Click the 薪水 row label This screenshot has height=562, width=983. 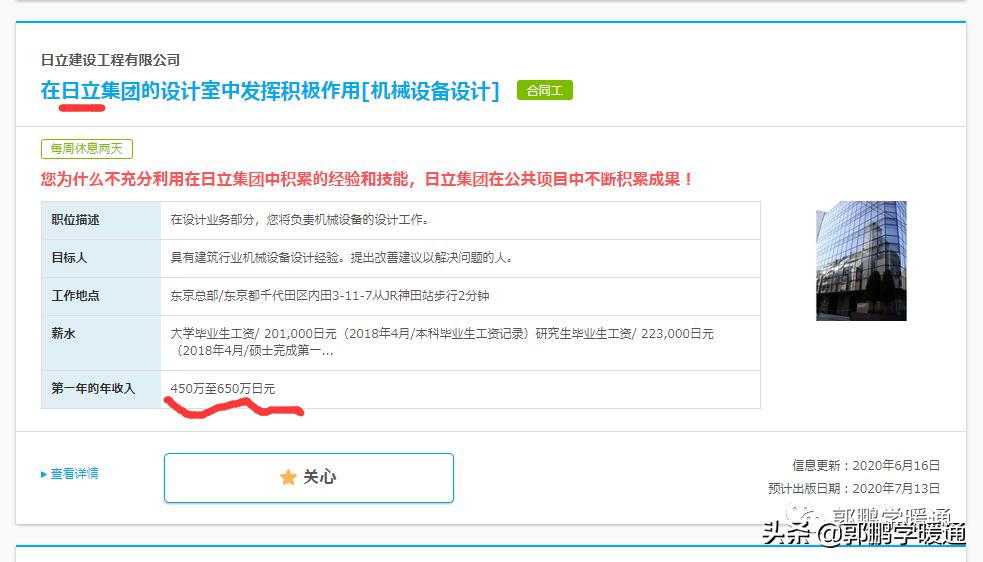63,334
